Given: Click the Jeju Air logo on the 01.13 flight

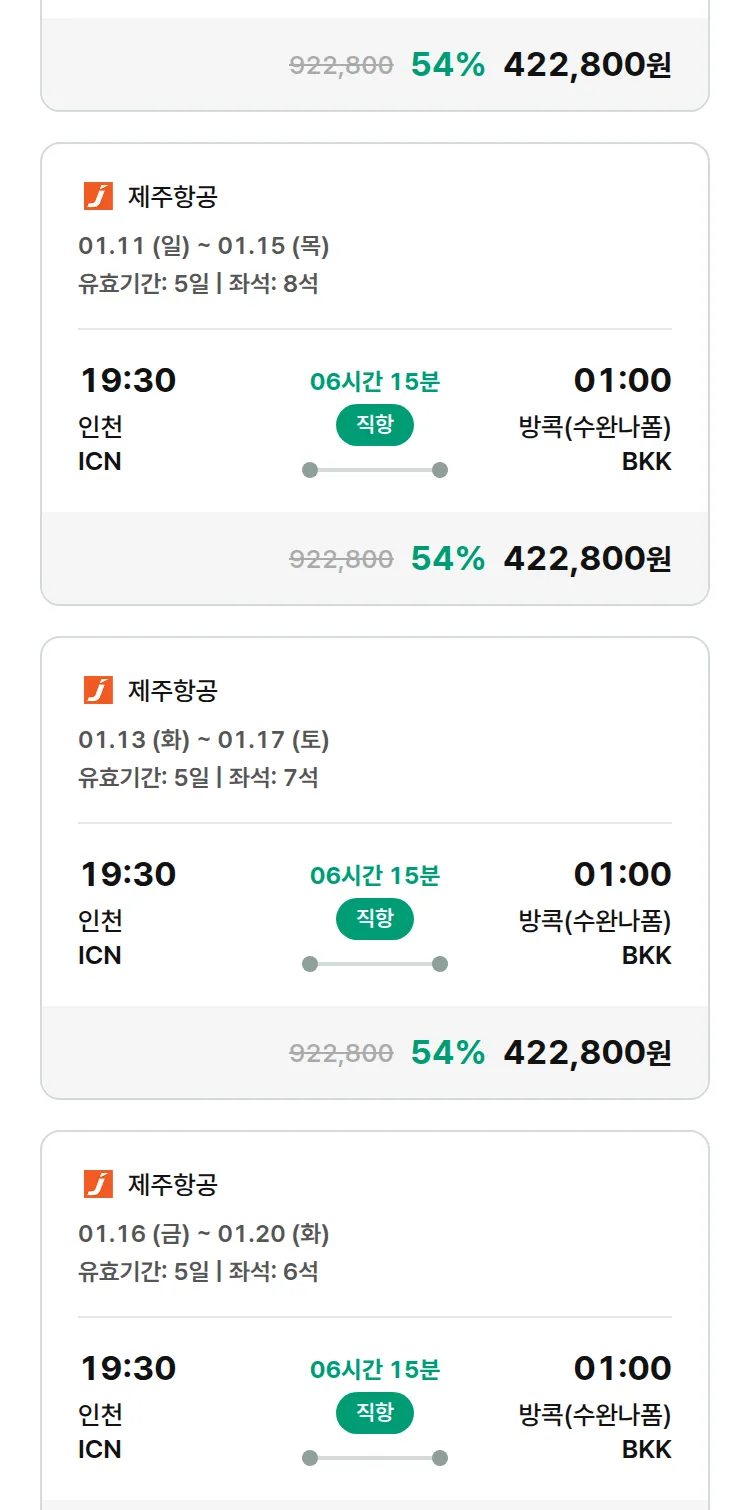Looking at the screenshot, I should point(98,691).
